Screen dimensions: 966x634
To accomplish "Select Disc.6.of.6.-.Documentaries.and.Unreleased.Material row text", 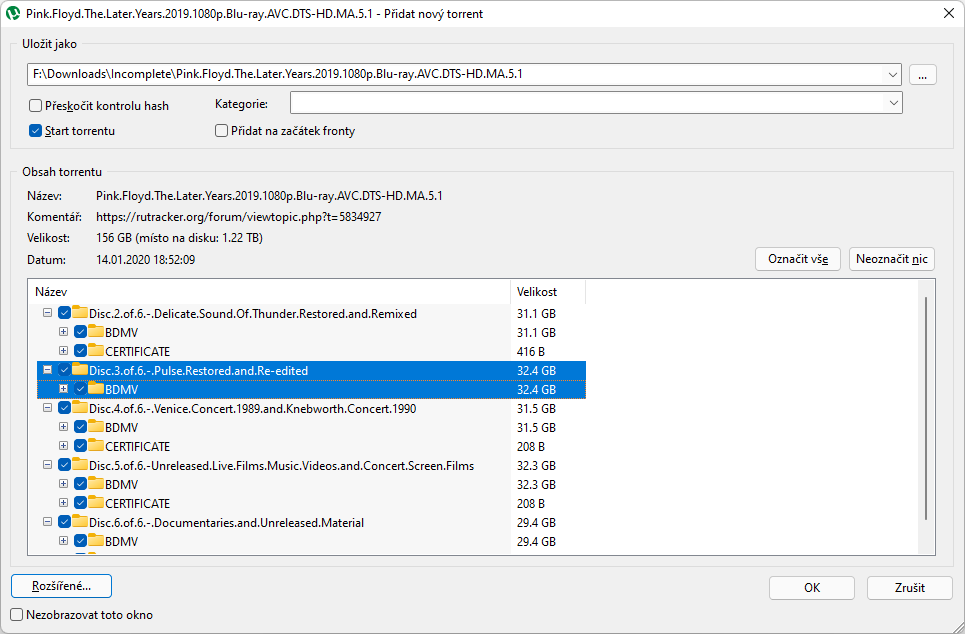I will point(227,522).
